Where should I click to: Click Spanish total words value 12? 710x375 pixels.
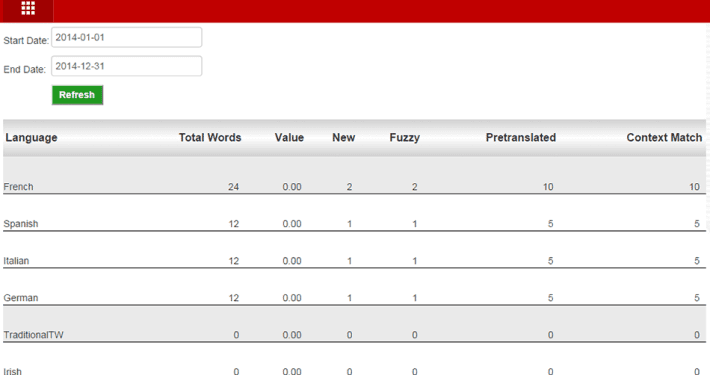(233, 224)
